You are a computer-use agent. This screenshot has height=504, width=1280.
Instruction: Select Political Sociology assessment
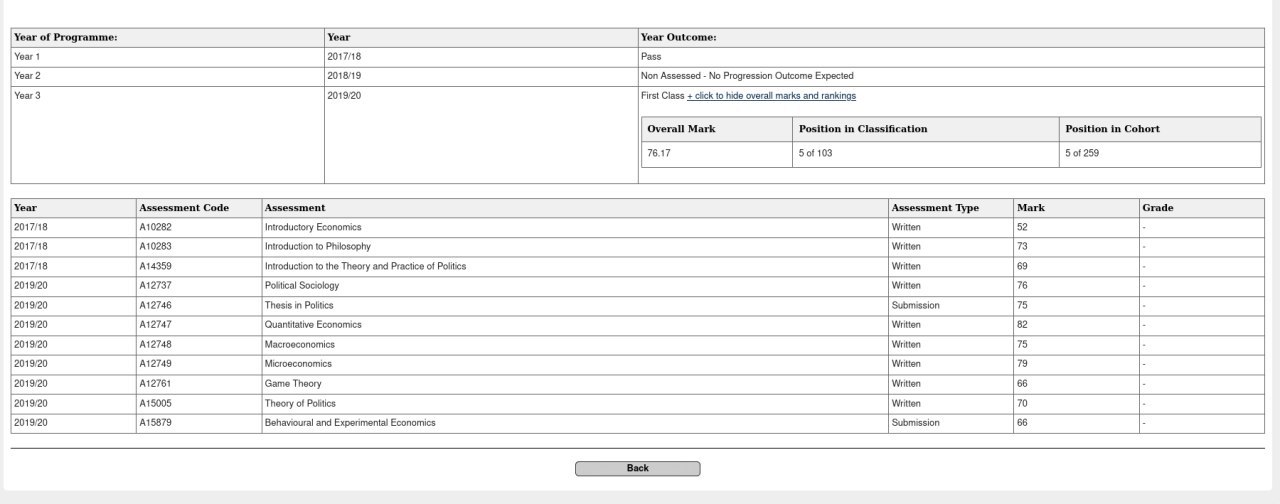(302, 286)
